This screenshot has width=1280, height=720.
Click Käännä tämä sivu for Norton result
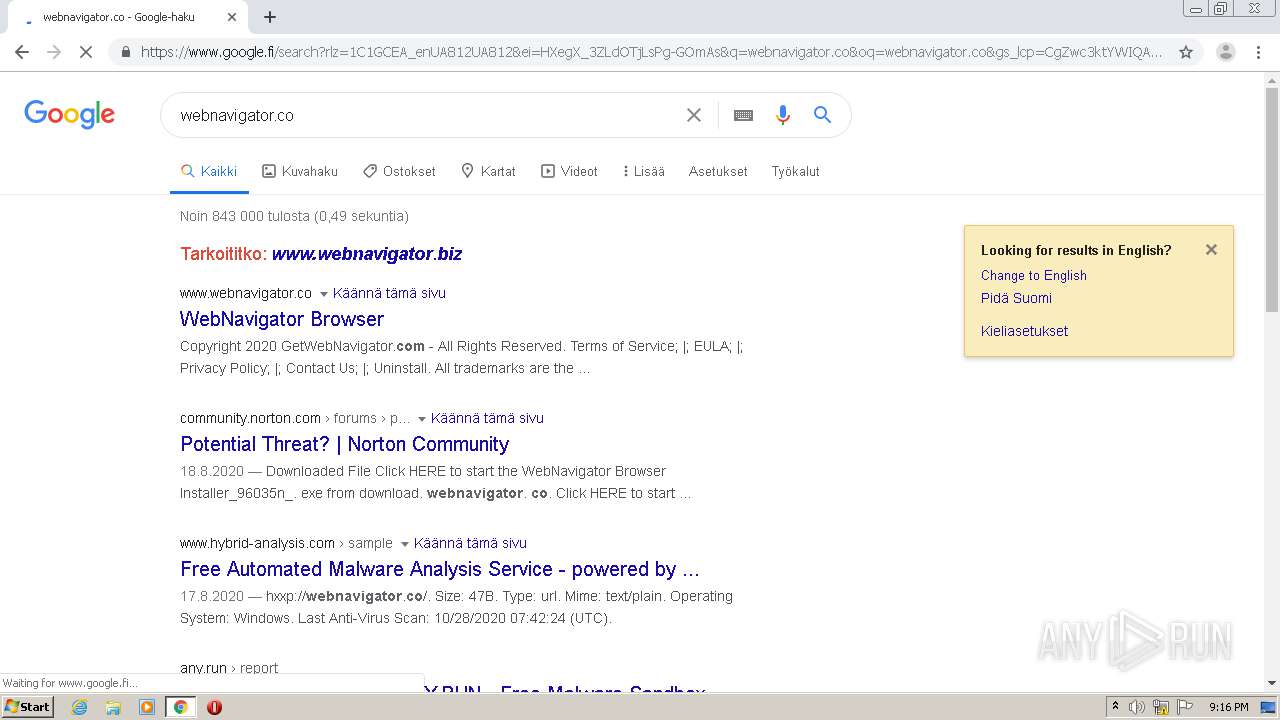pyautogui.click(x=487, y=418)
